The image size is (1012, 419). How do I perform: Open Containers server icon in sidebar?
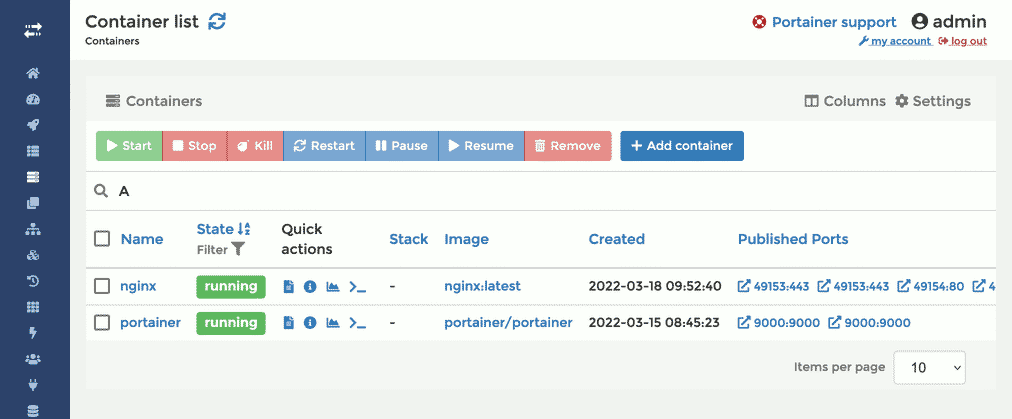33,177
